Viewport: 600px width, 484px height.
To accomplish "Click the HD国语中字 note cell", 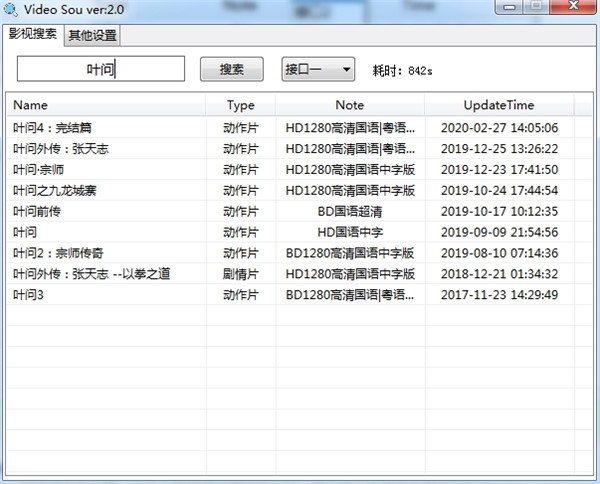I will 350,232.
